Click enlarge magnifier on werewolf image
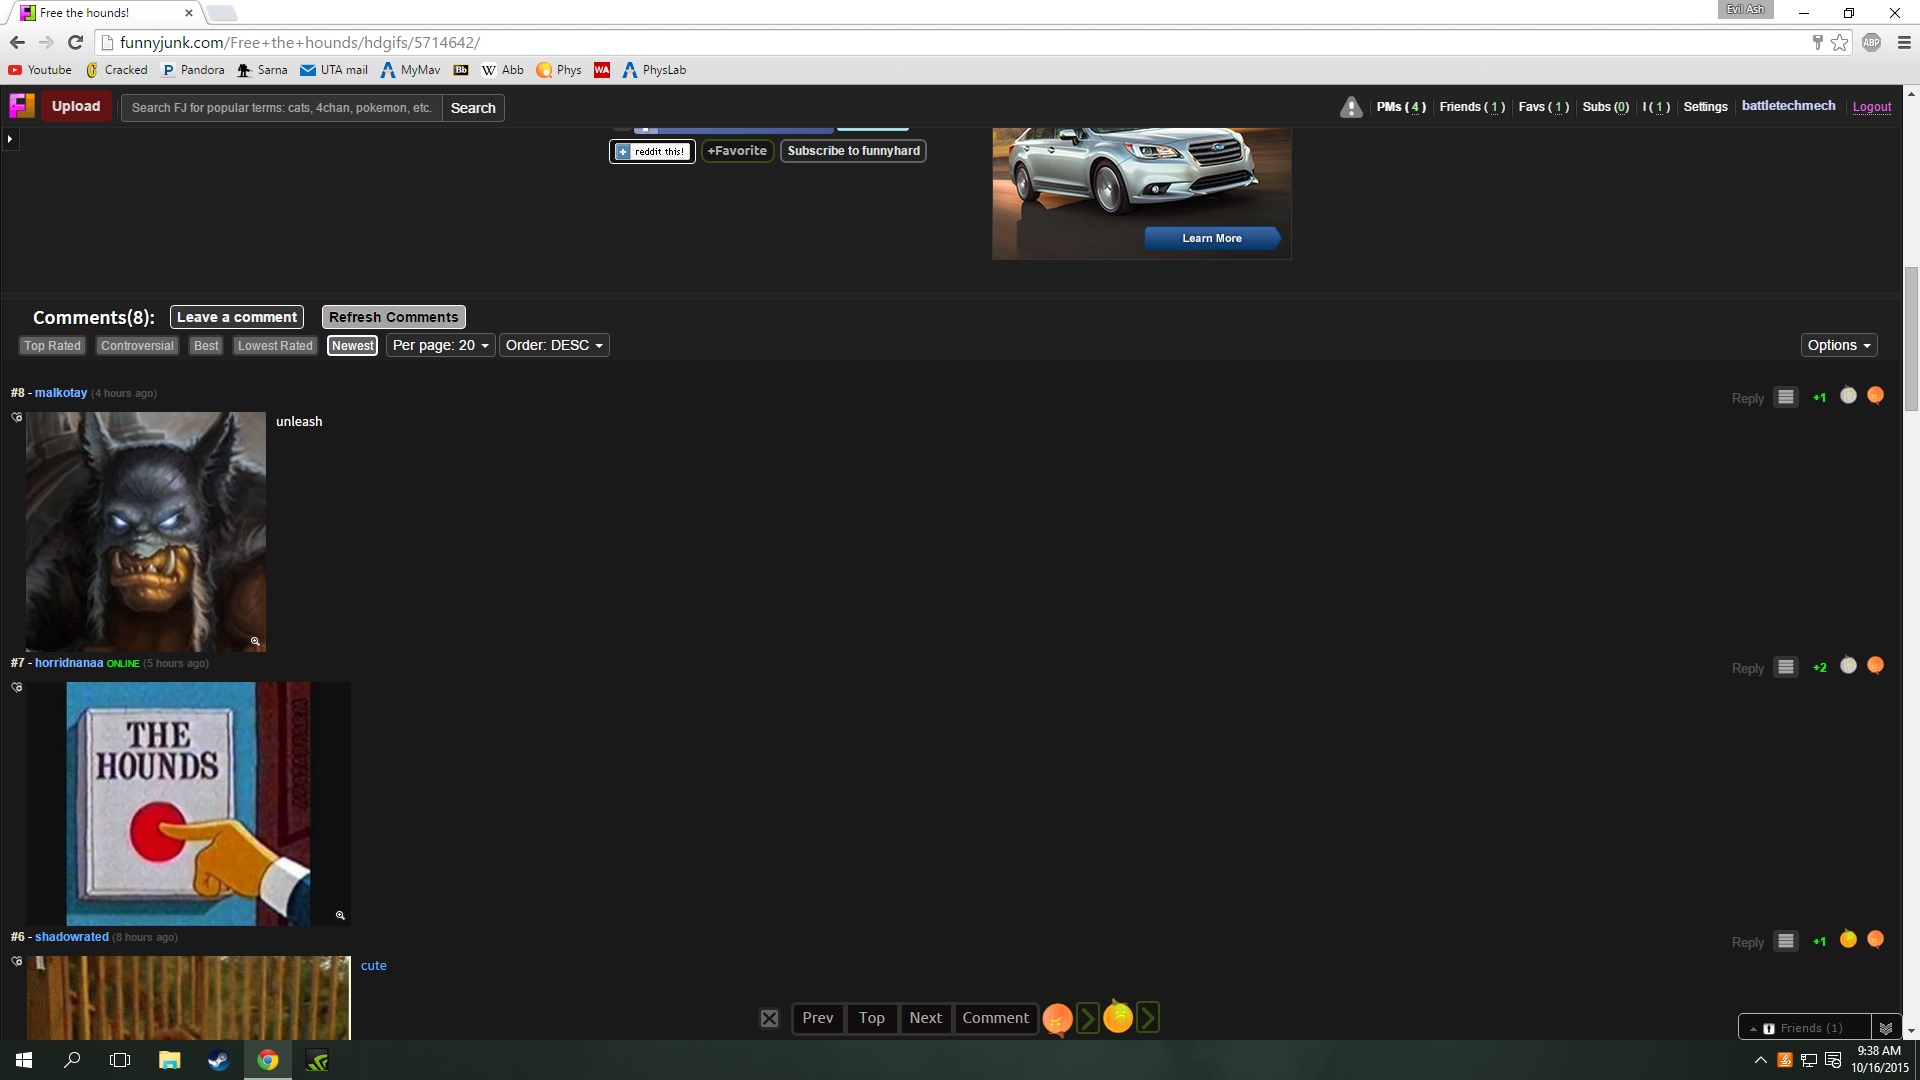 [x=255, y=642]
